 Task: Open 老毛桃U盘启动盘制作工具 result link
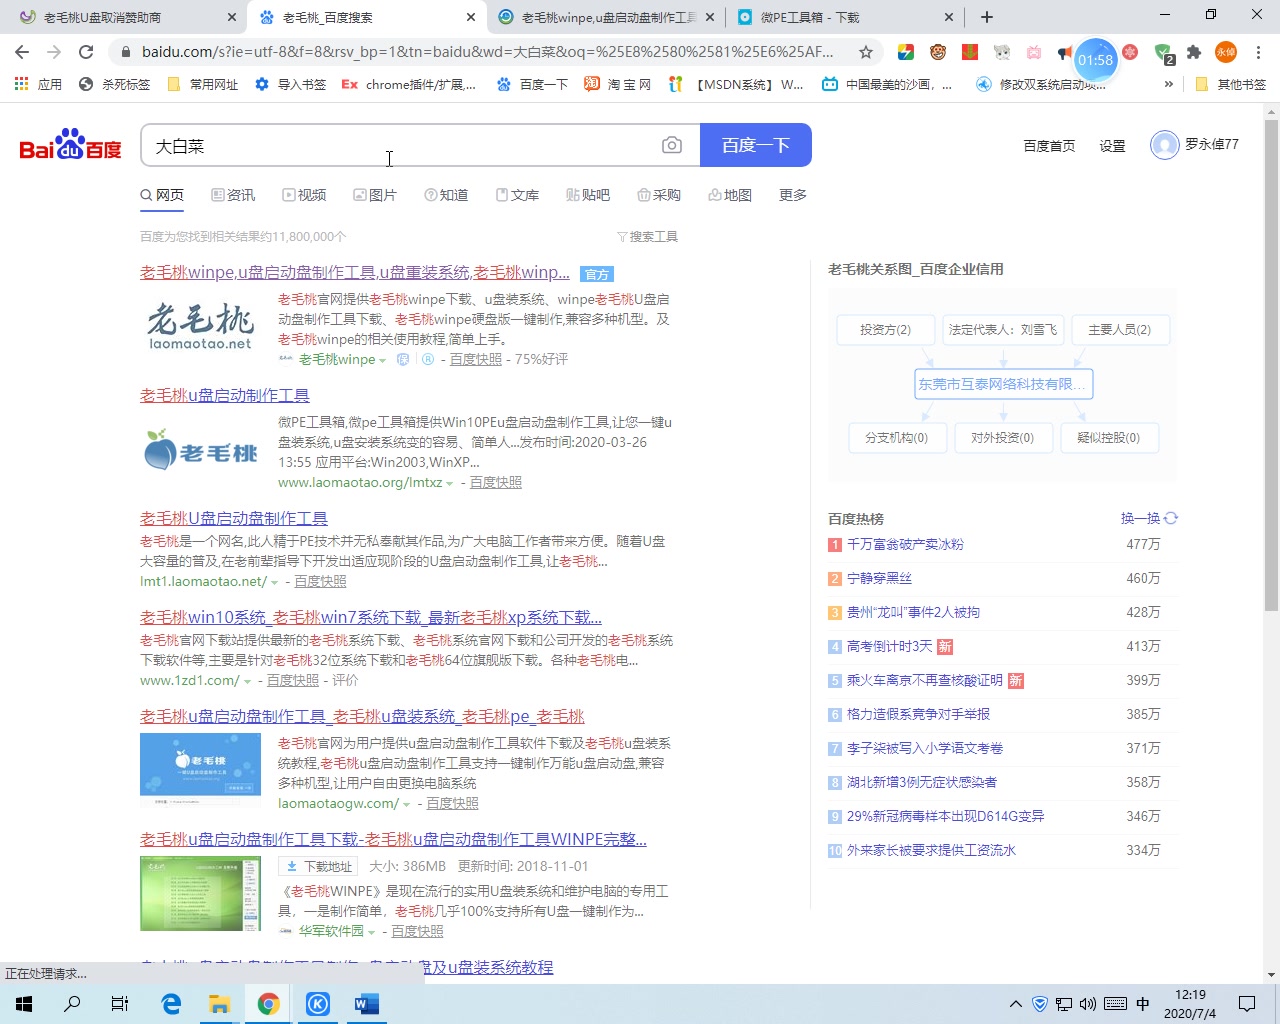coord(234,518)
